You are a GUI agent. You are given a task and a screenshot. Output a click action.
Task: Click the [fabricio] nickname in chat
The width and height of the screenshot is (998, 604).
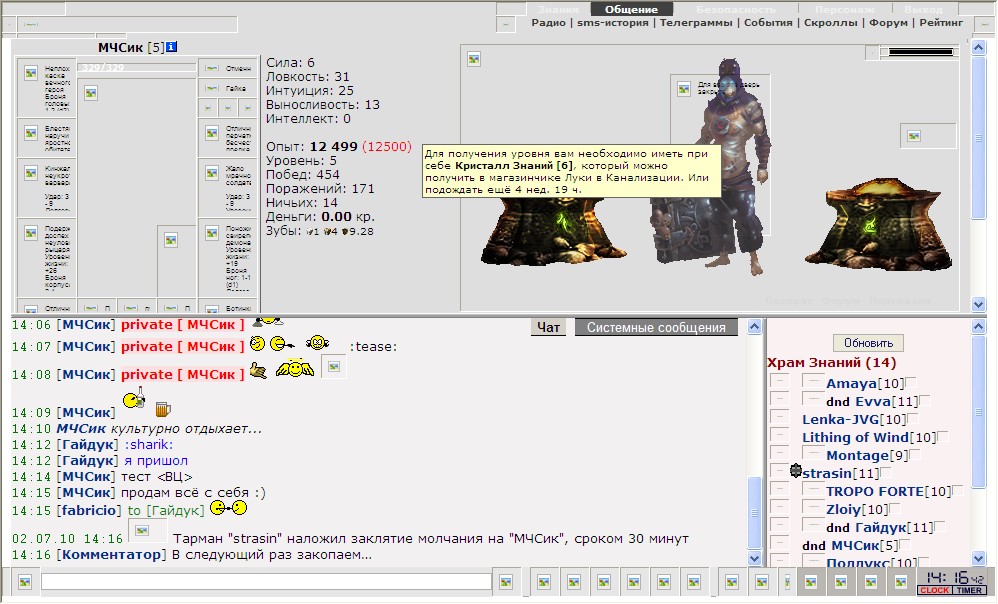click(88, 510)
